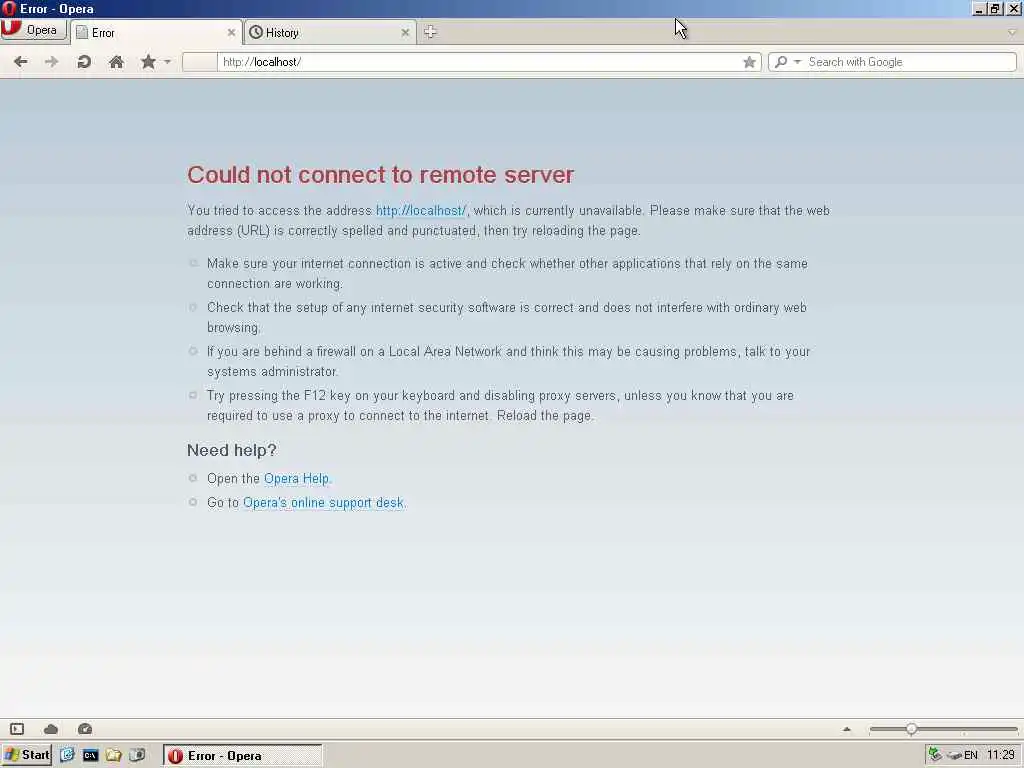Bookmark this page with address bar star
The height and width of the screenshot is (768, 1024).
(x=749, y=62)
